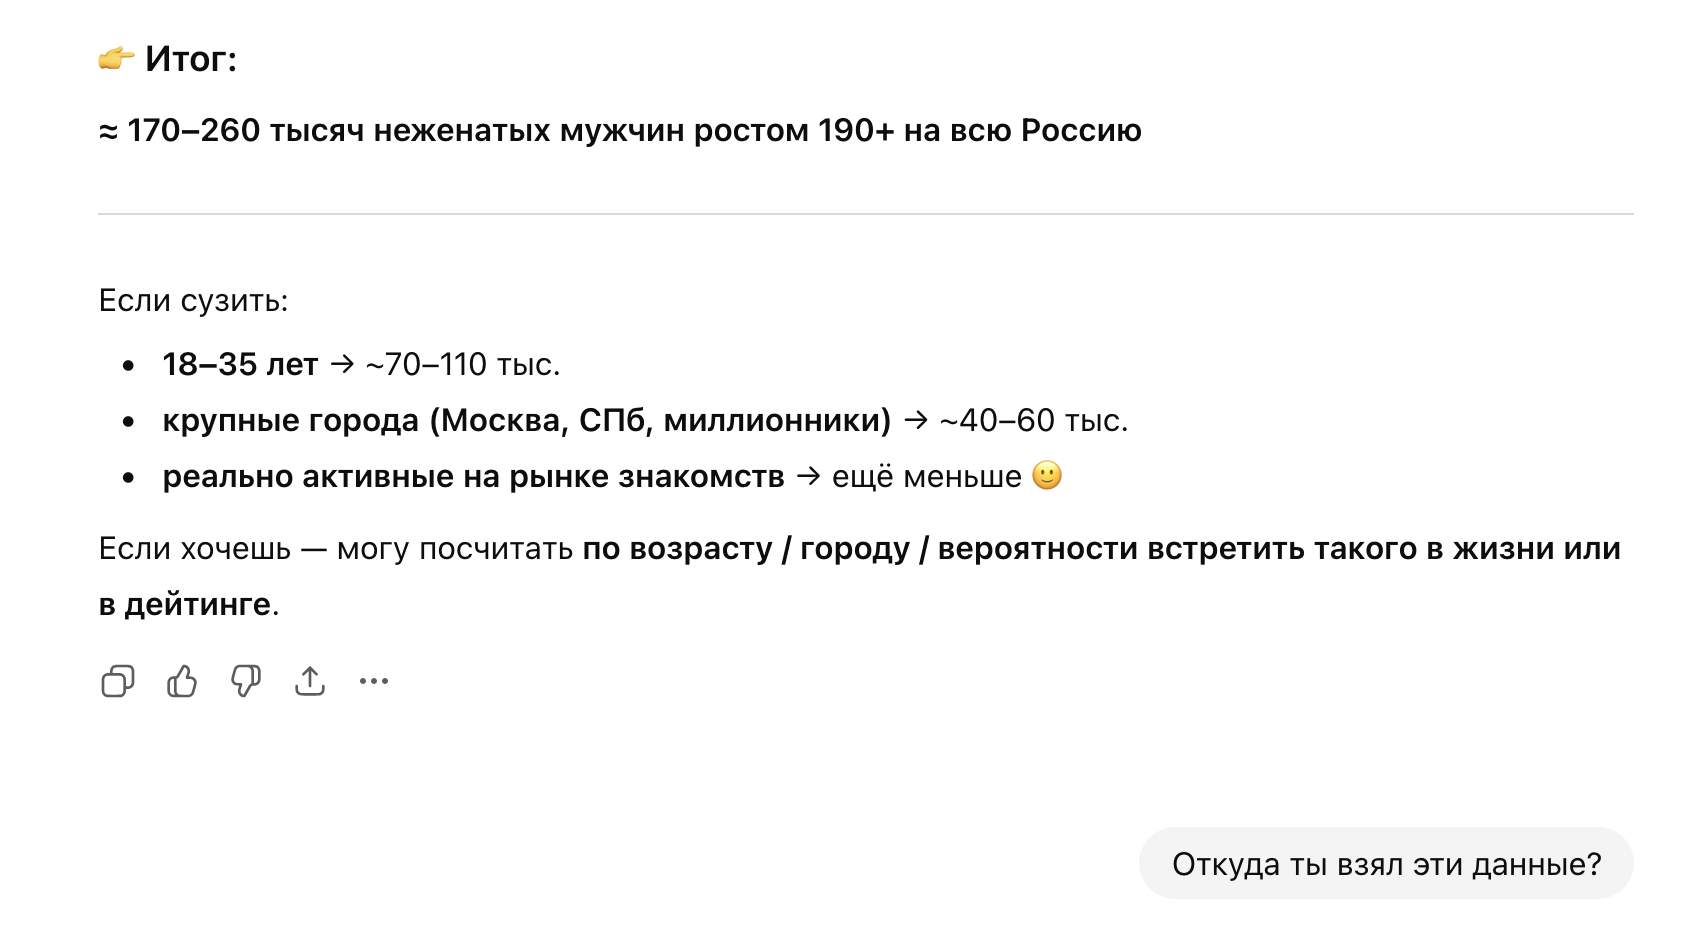
Task: Click 'реально активные на рынке знакомств' bullet text
Action: (x=473, y=476)
